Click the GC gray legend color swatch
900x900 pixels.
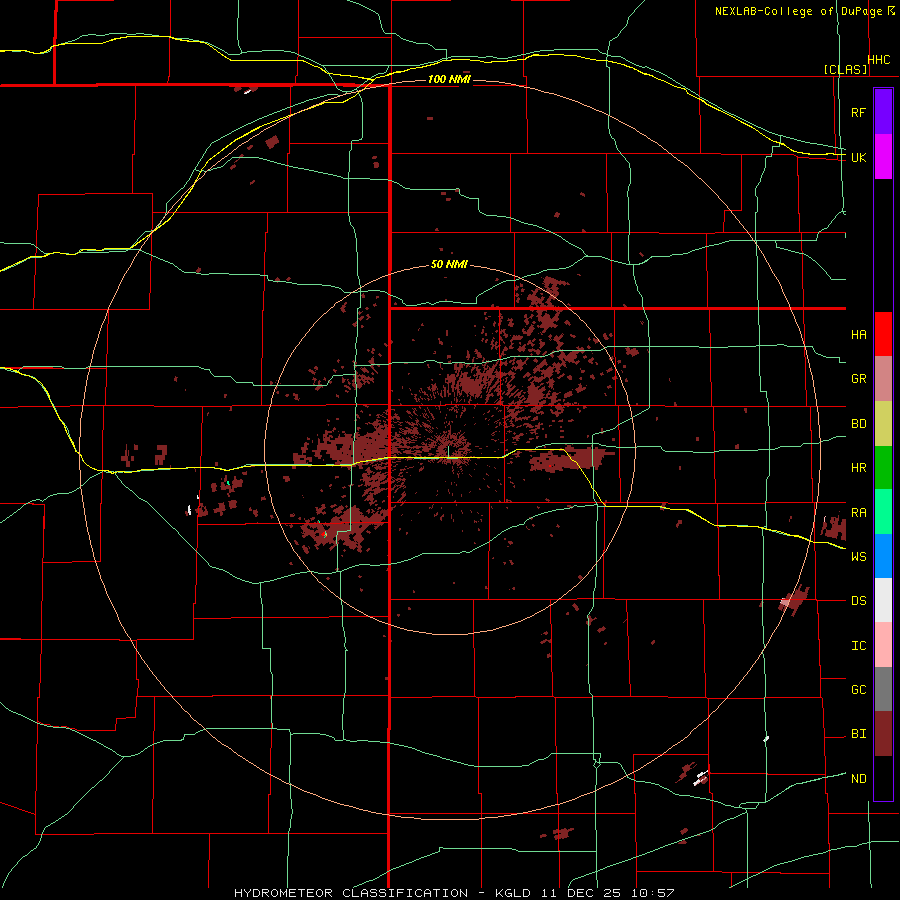tap(883, 689)
